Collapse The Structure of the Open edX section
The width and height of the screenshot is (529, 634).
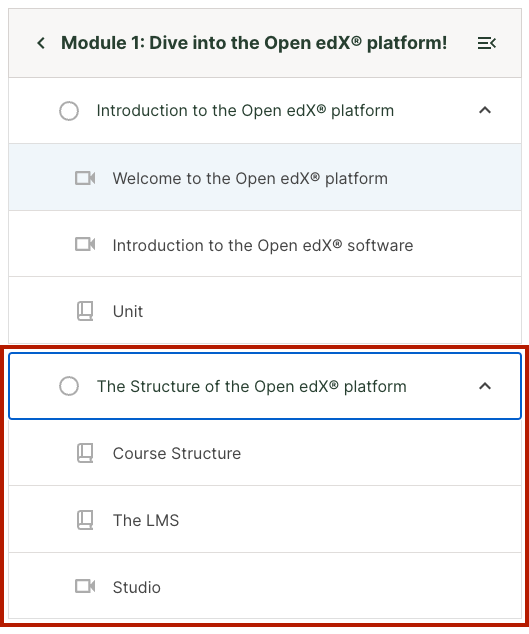pyautogui.click(x=485, y=386)
